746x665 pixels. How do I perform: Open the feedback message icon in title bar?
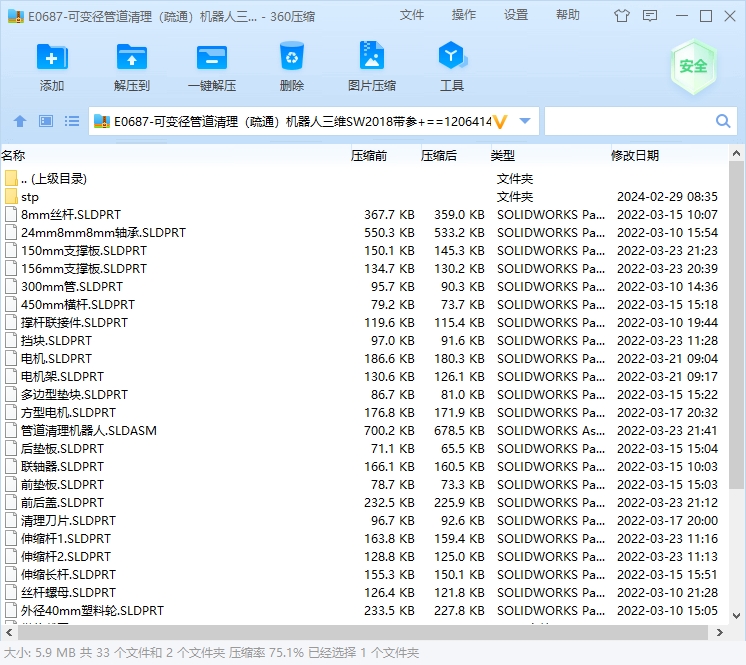click(650, 16)
